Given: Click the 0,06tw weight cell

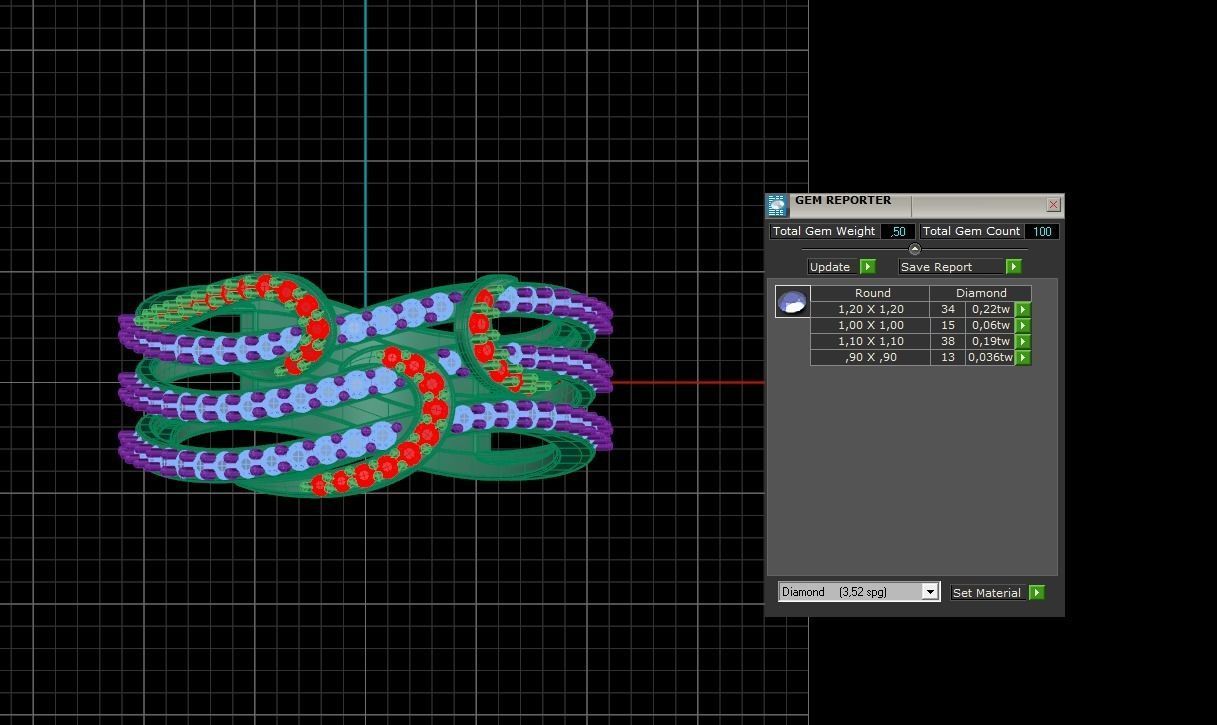Looking at the screenshot, I should (x=990, y=325).
